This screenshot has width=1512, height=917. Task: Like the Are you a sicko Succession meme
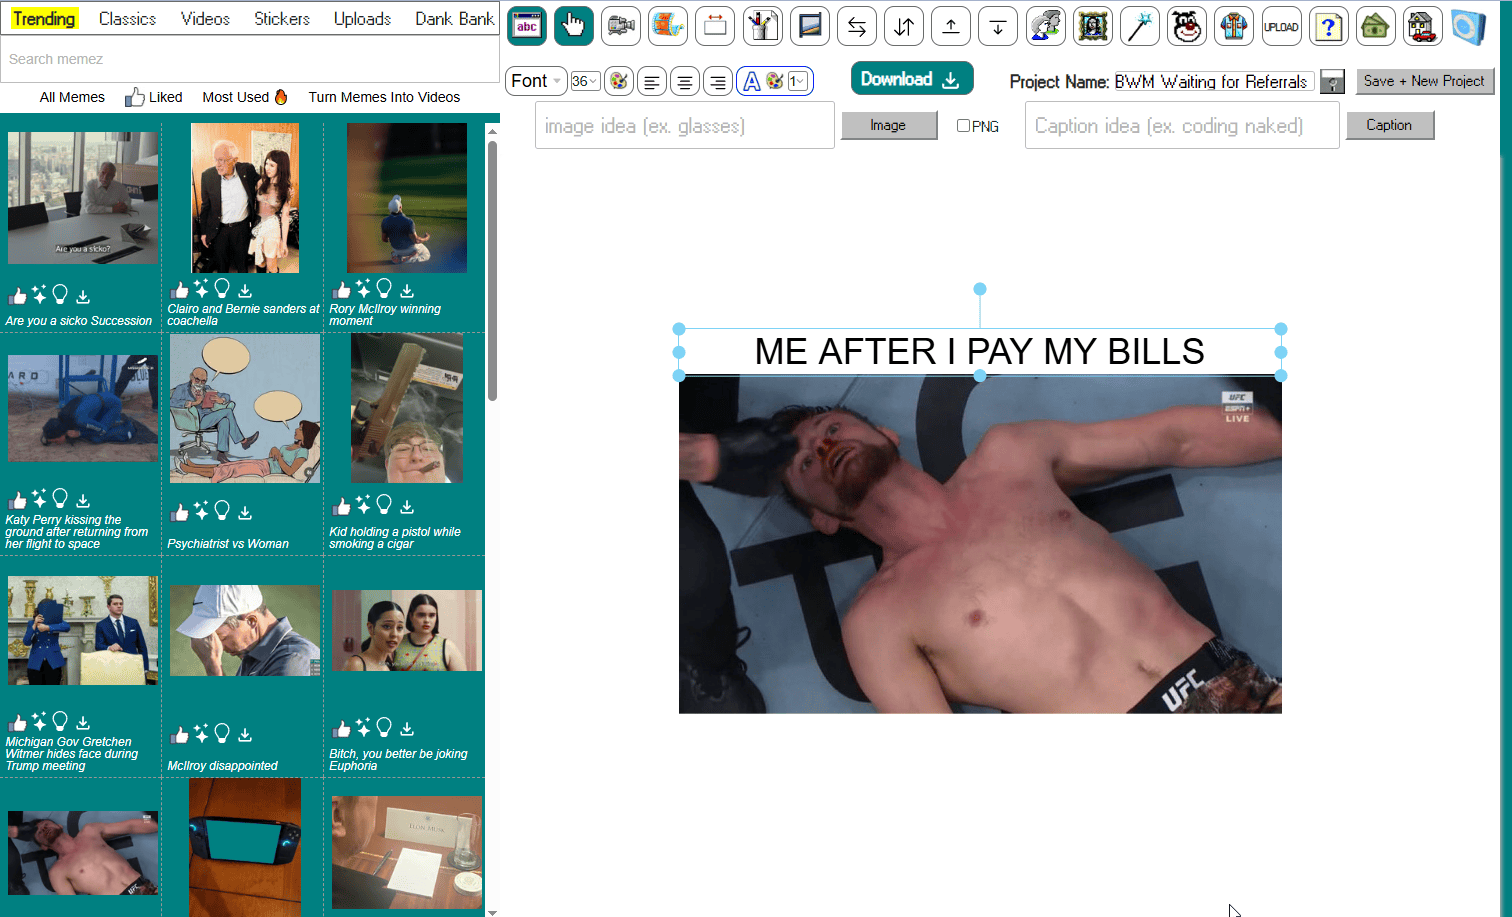(17, 296)
